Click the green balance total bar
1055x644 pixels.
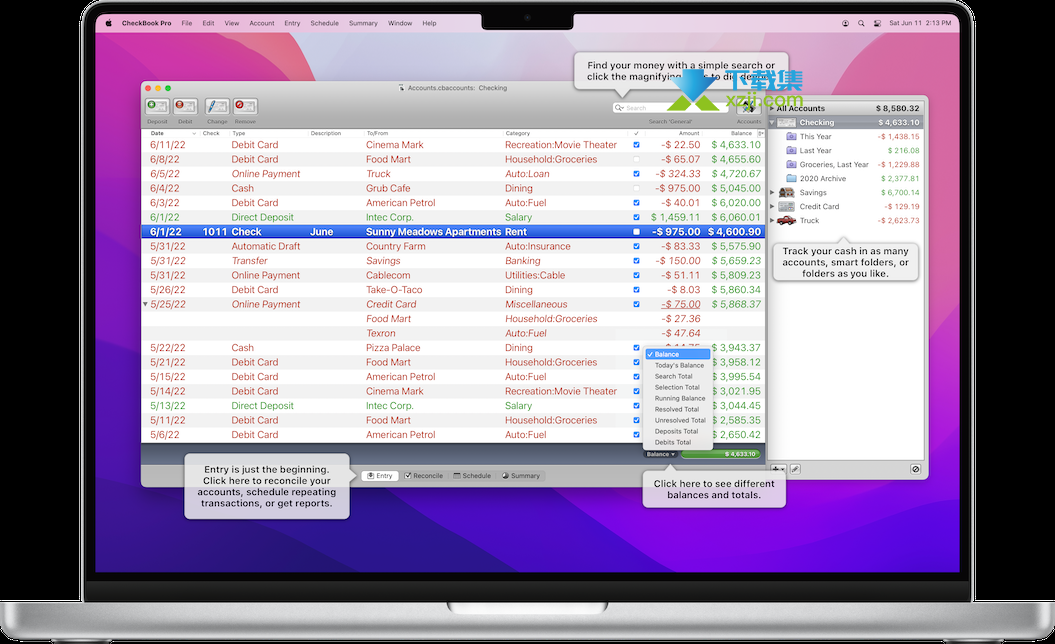pyautogui.click(x=721, y=454)
